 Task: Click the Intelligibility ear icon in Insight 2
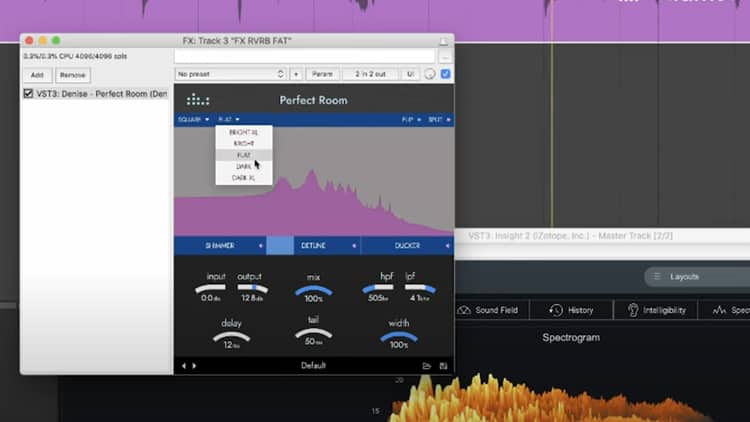[x=633, y=310]
